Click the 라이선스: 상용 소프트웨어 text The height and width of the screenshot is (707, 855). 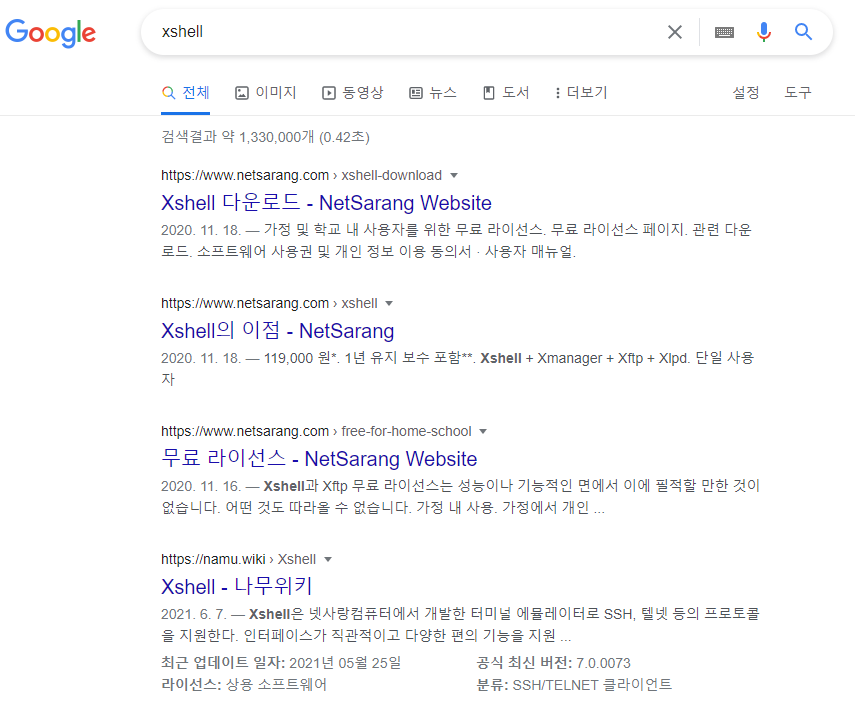click(x=244, y=685)
